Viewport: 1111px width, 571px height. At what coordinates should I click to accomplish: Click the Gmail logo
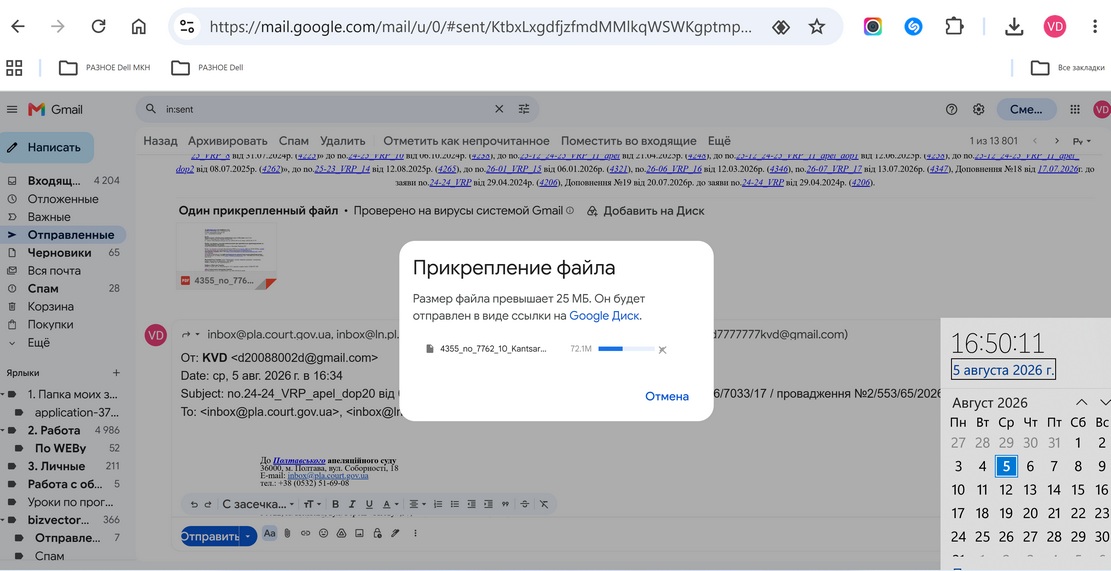tap(55, 109)
